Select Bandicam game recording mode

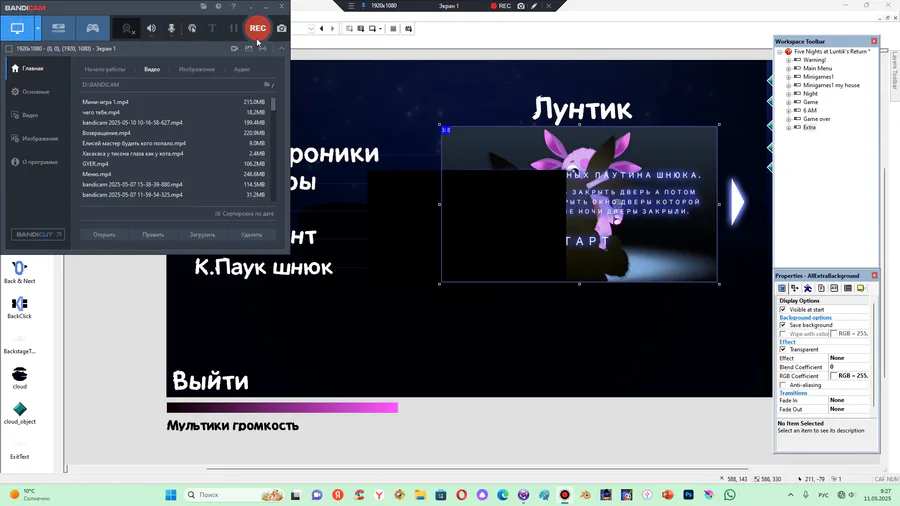coord(92,28)
